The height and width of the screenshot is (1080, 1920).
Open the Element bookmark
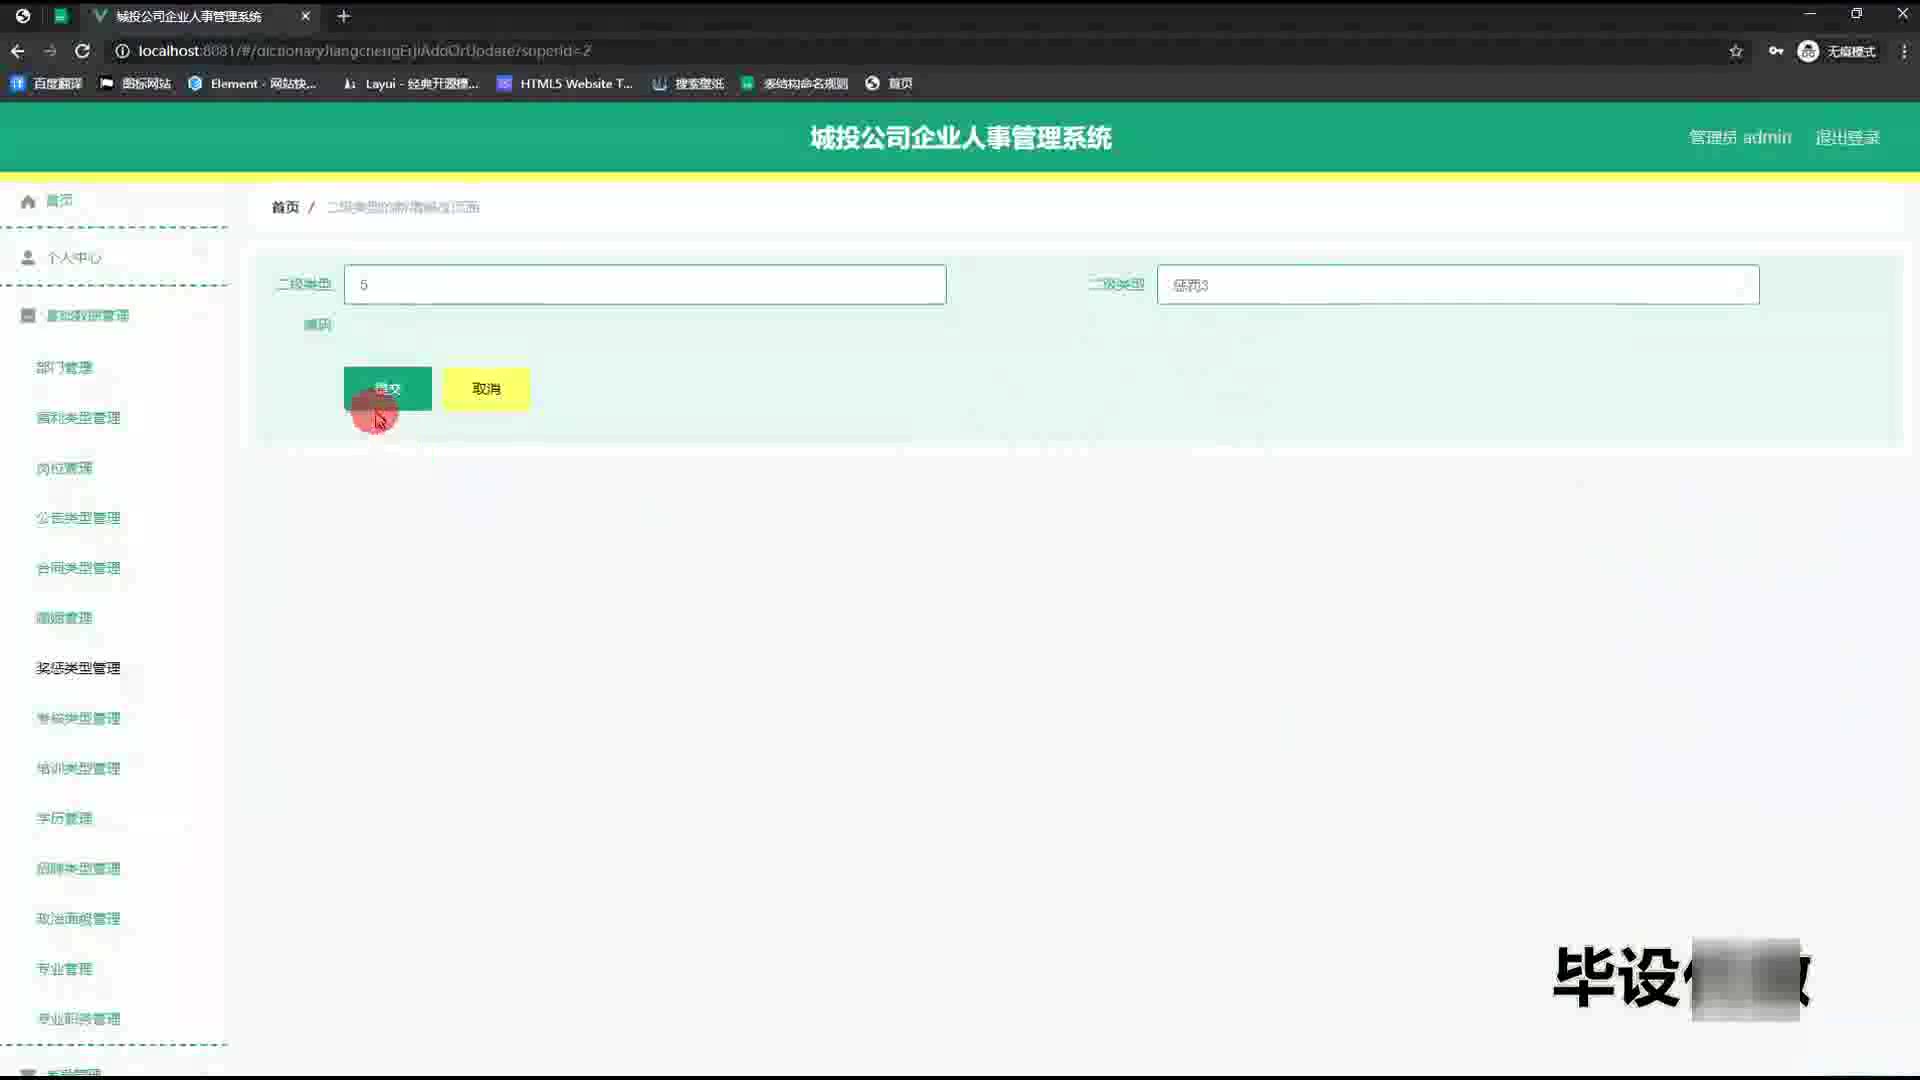coord(252,84)
